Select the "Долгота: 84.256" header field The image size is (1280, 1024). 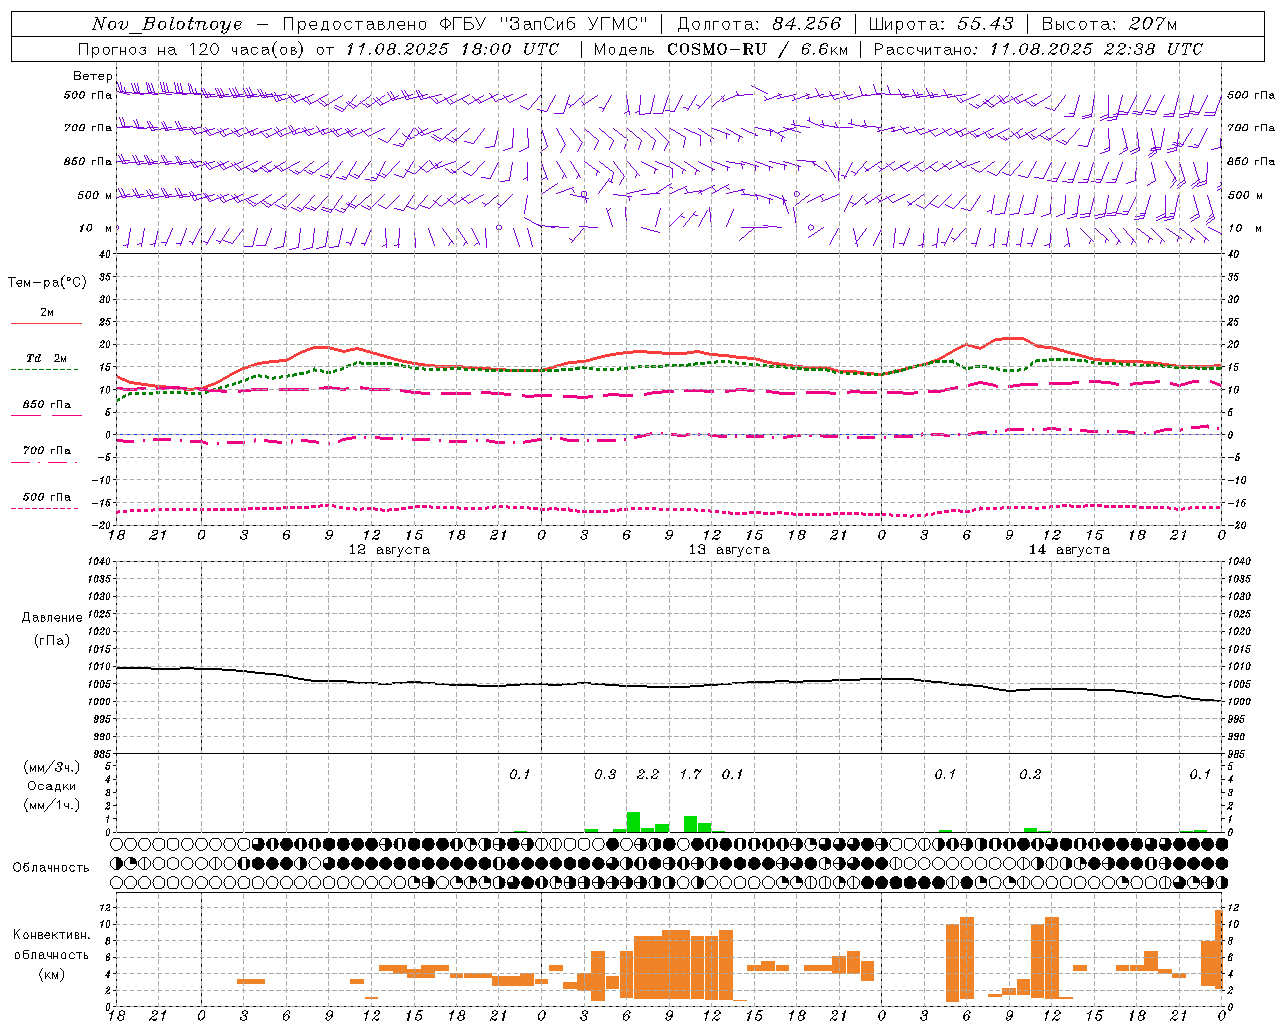click(x=759, y=24)
